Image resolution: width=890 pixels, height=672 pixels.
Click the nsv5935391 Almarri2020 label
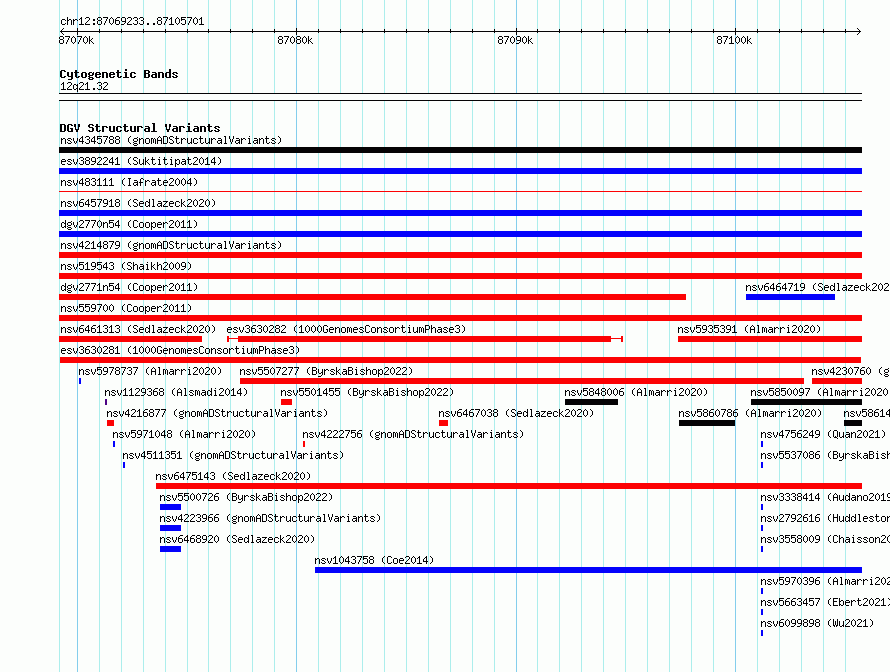click(749, 329)
